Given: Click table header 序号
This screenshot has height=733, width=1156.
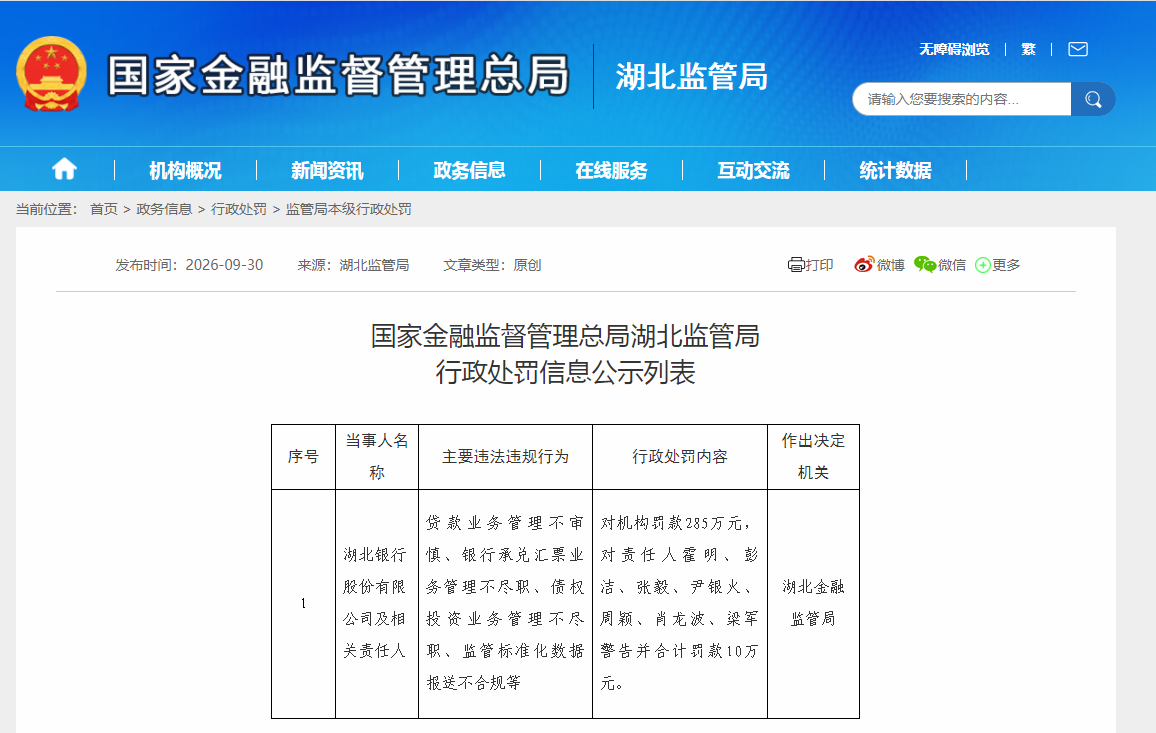Looking at the screenshot, I should (x=303, y=457).
